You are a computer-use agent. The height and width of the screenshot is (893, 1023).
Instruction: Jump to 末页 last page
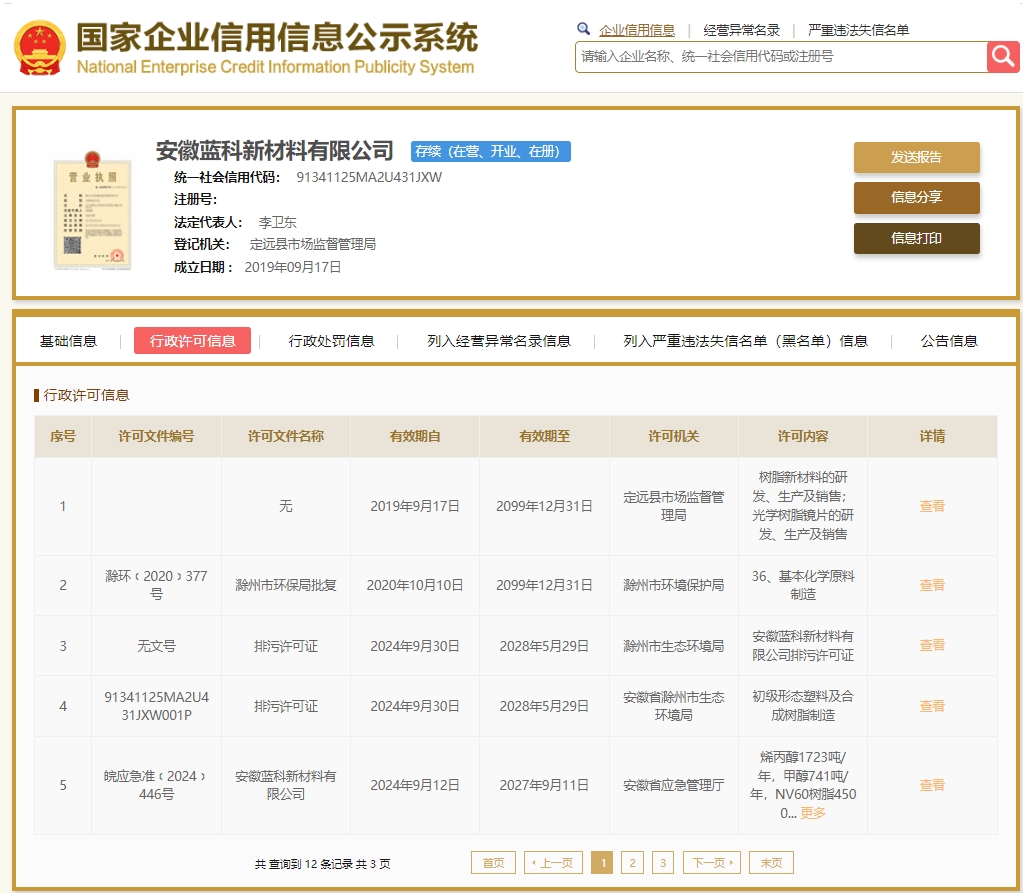771,862
